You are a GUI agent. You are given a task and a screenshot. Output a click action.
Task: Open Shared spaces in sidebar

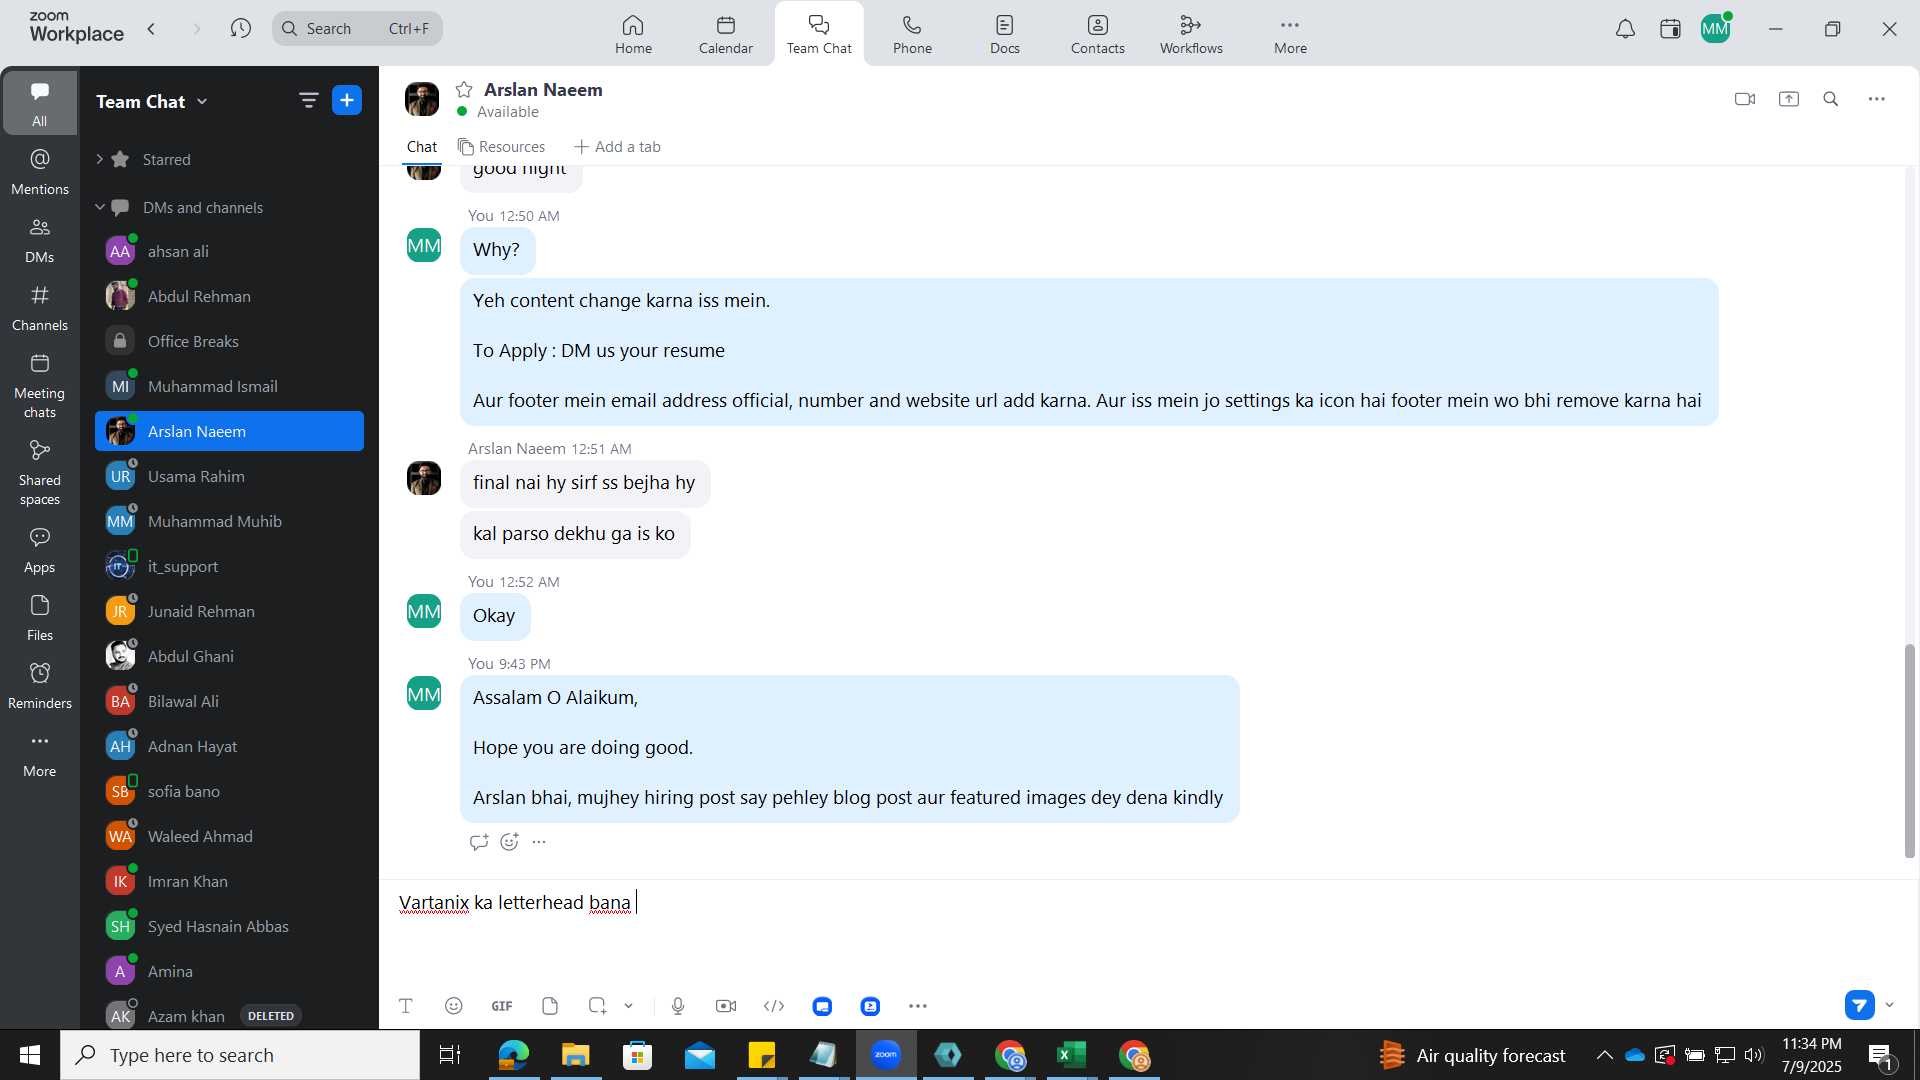[40, 473]
